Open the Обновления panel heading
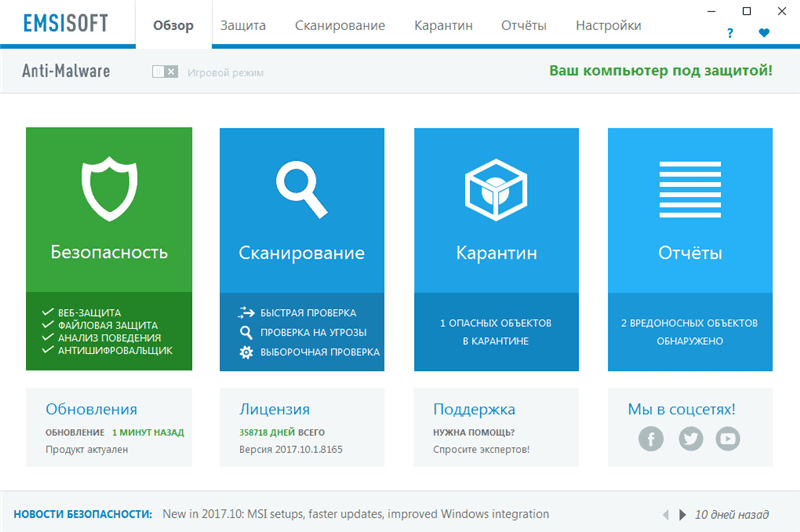Viewport: 800px width, 532px height. [91, 409]
